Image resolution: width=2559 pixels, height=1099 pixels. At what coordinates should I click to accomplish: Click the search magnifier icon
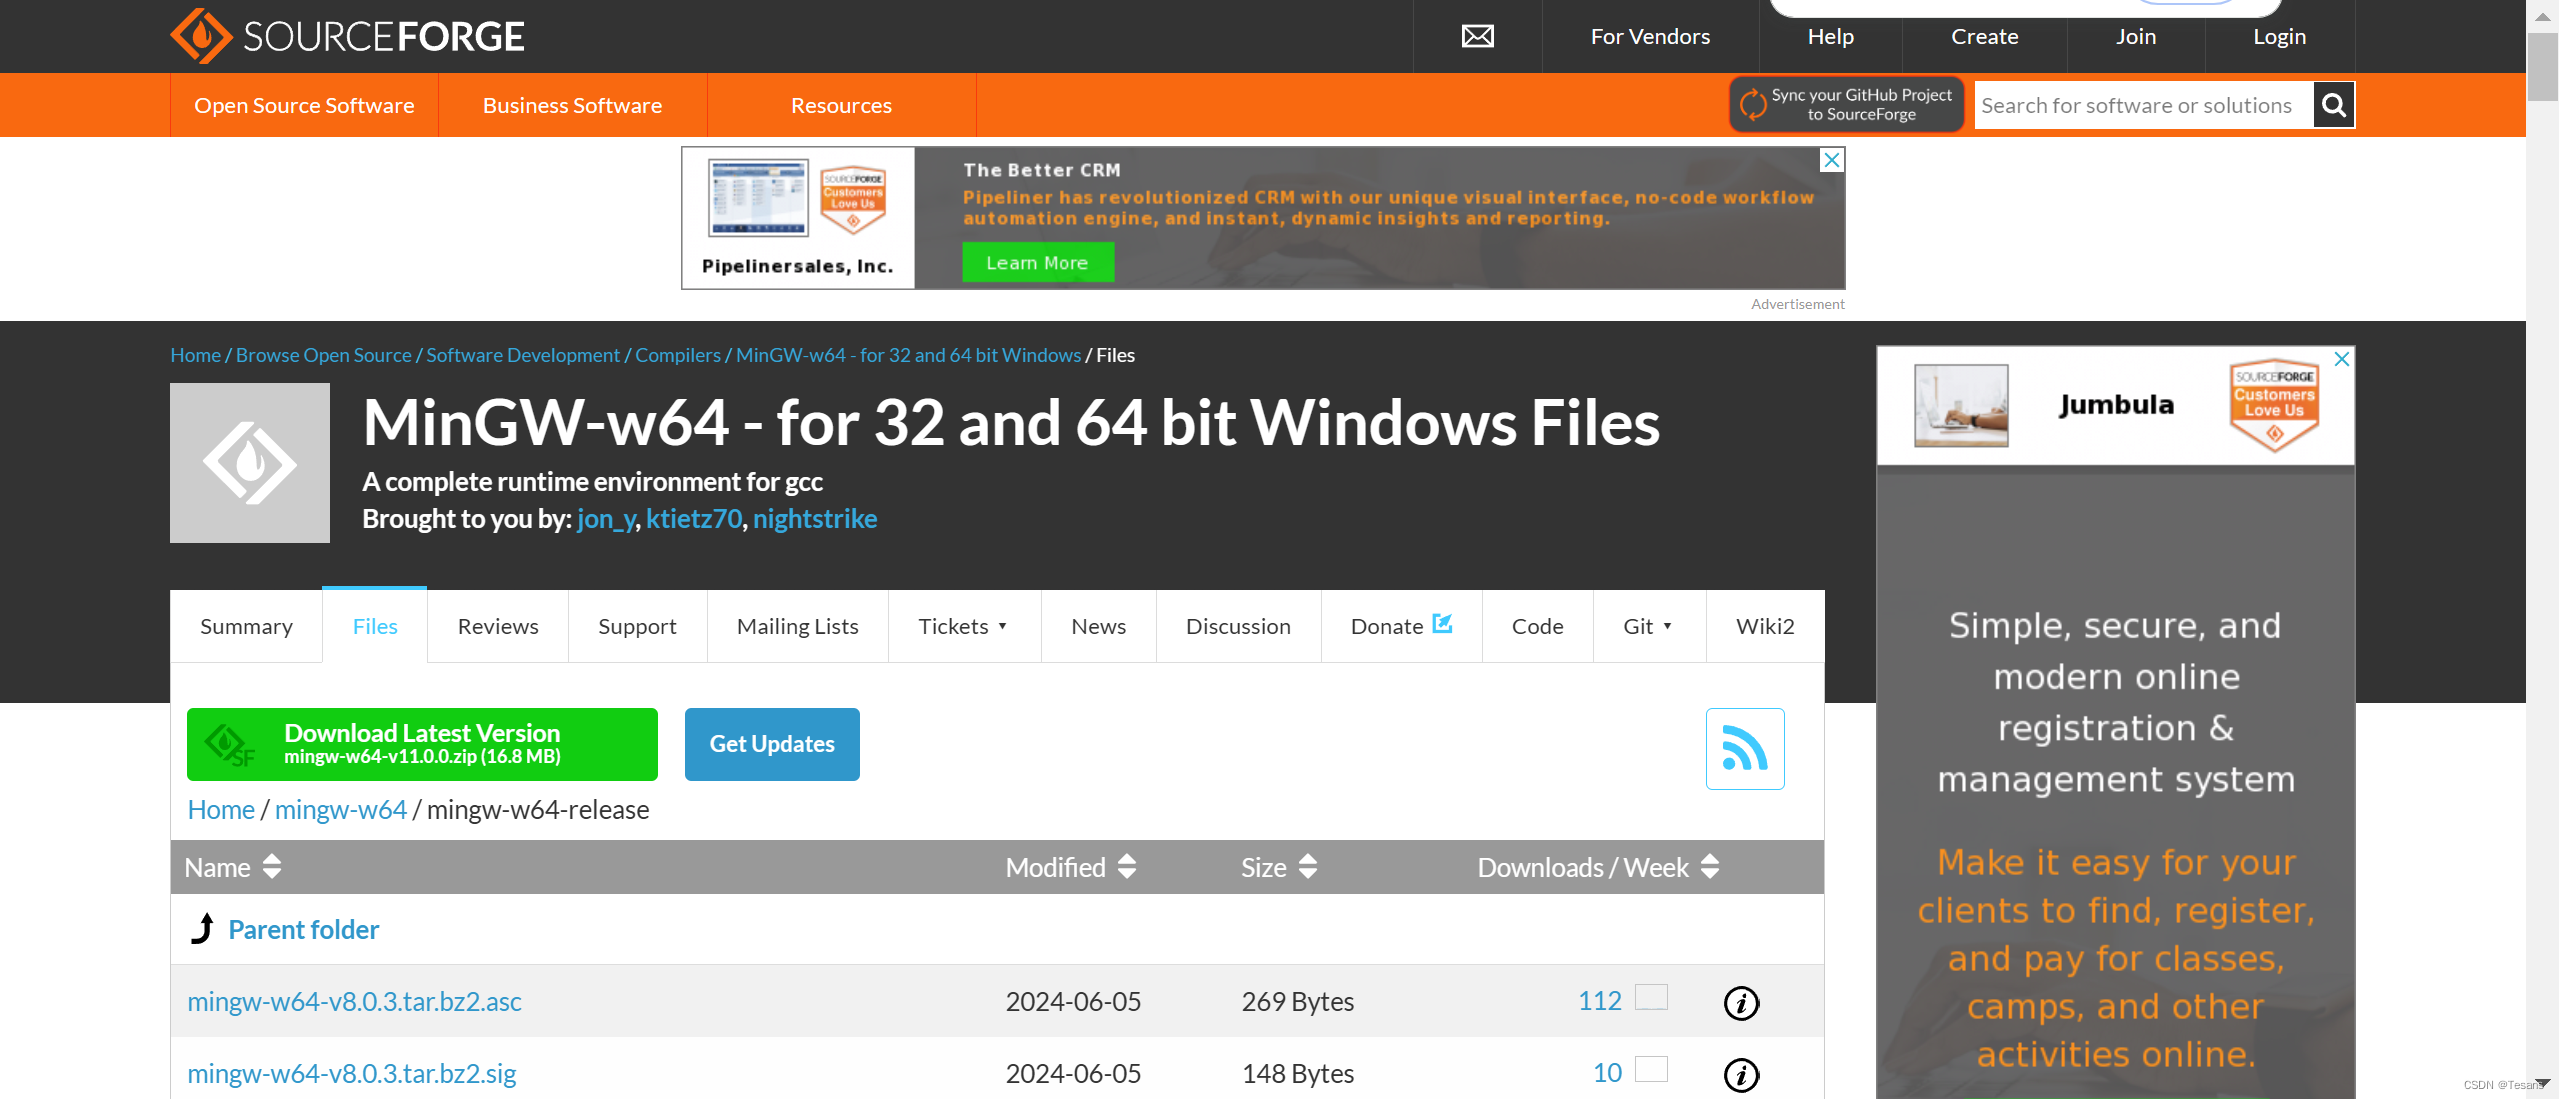2333,105
